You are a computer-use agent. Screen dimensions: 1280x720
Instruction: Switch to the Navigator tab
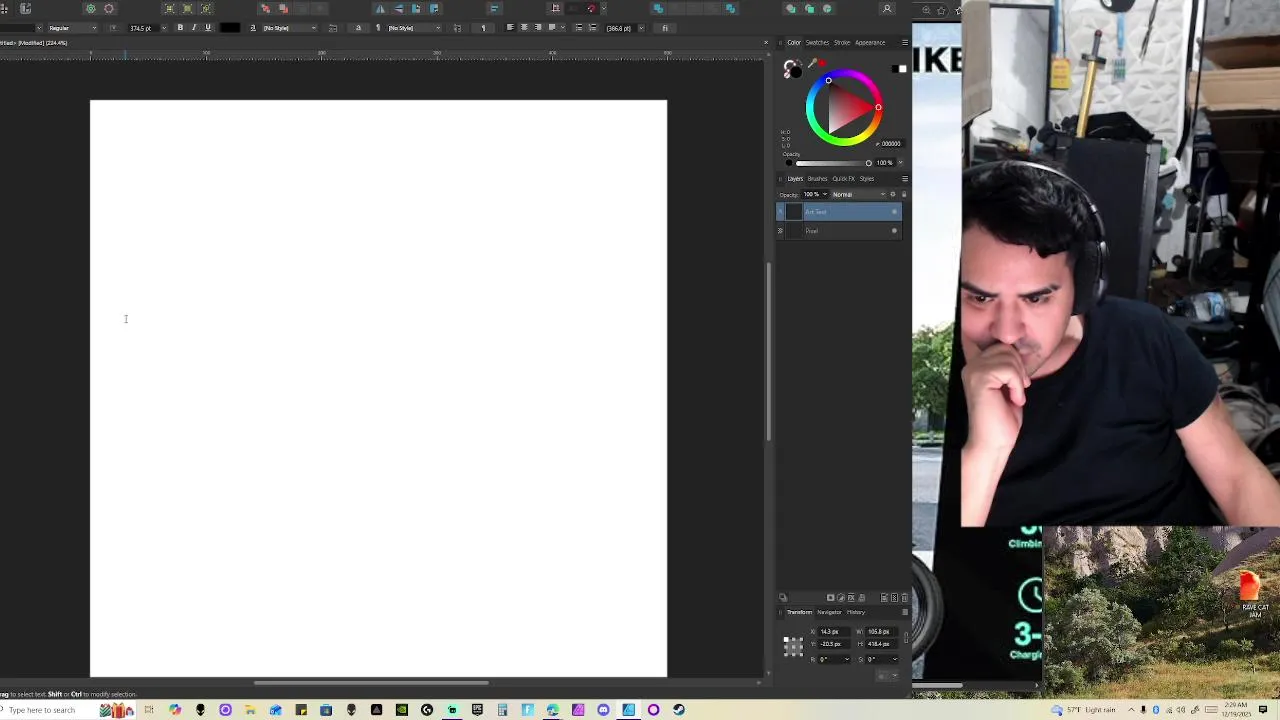pyautogui.click(x=829, y=612)
